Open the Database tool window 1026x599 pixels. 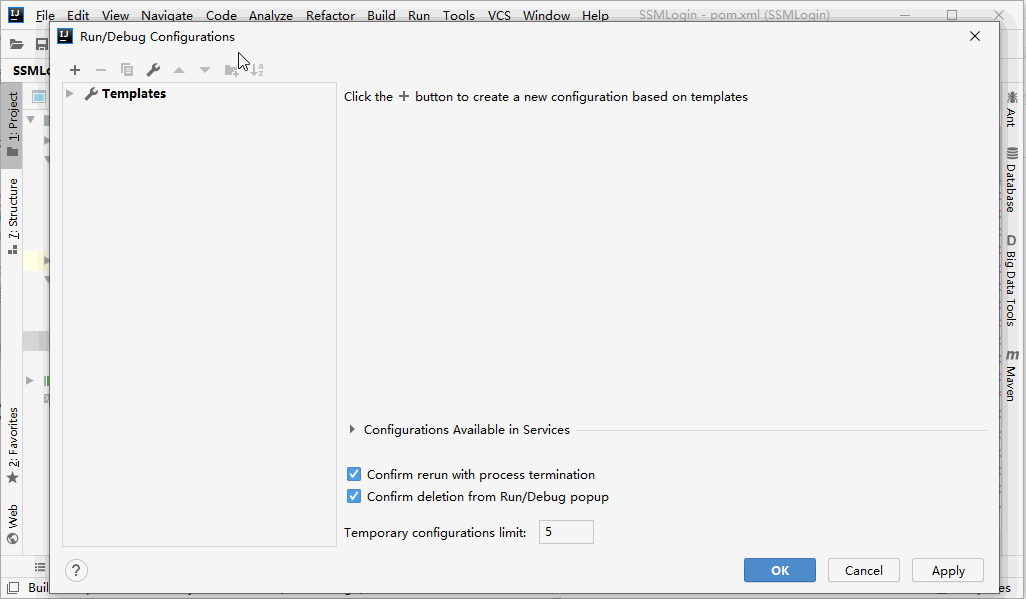[1012, 180]
